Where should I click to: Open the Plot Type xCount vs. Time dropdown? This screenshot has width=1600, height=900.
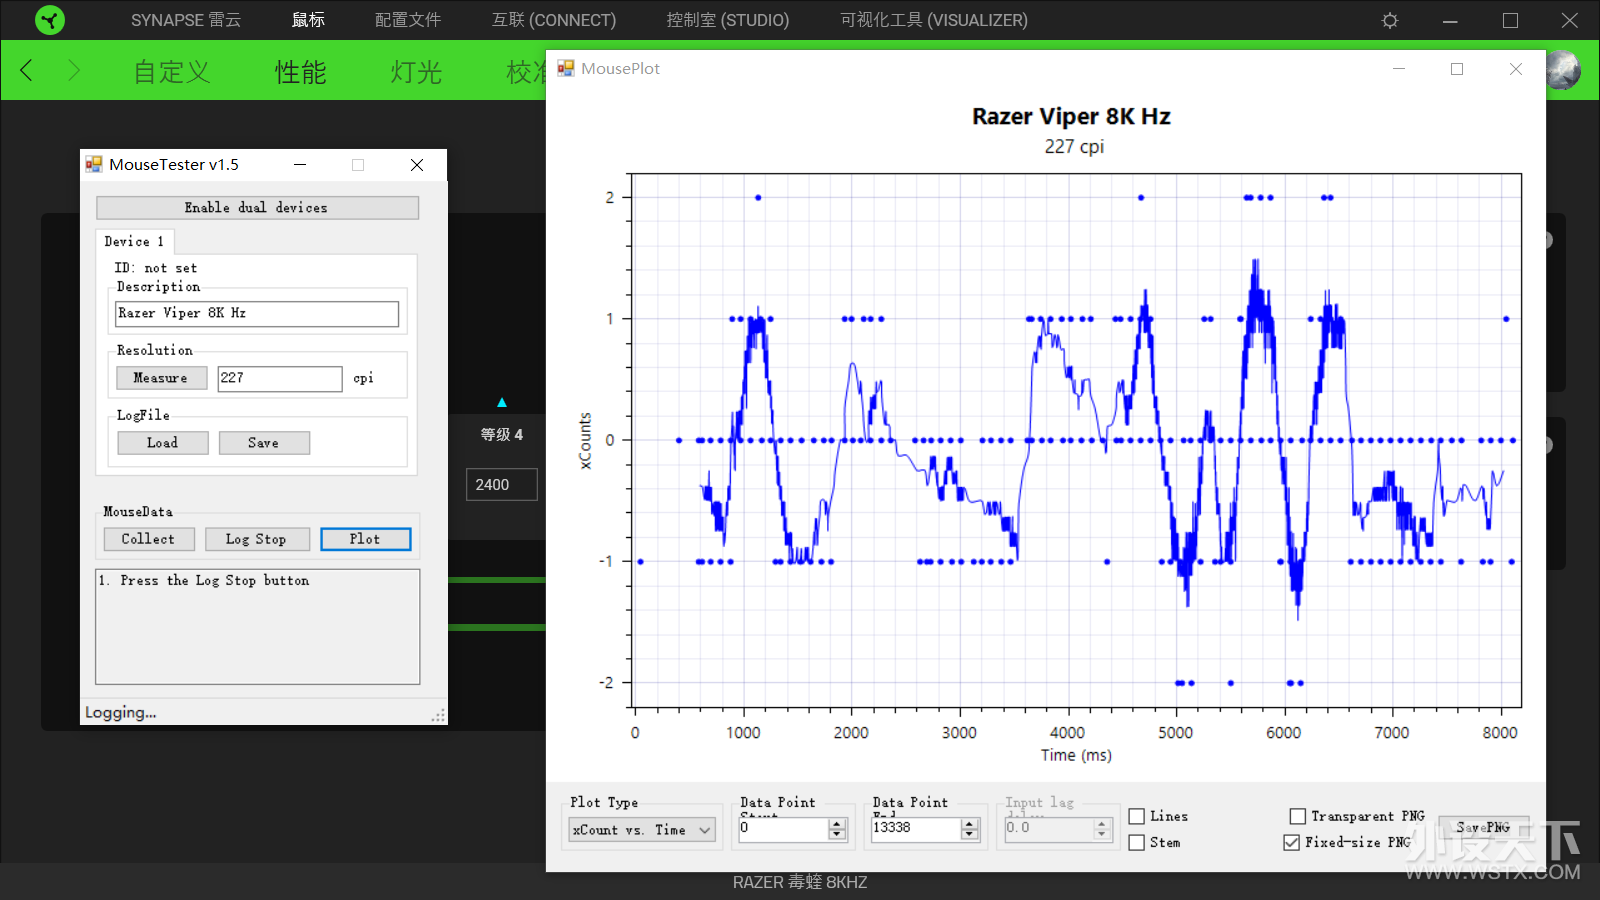click(x=642, y=830)
